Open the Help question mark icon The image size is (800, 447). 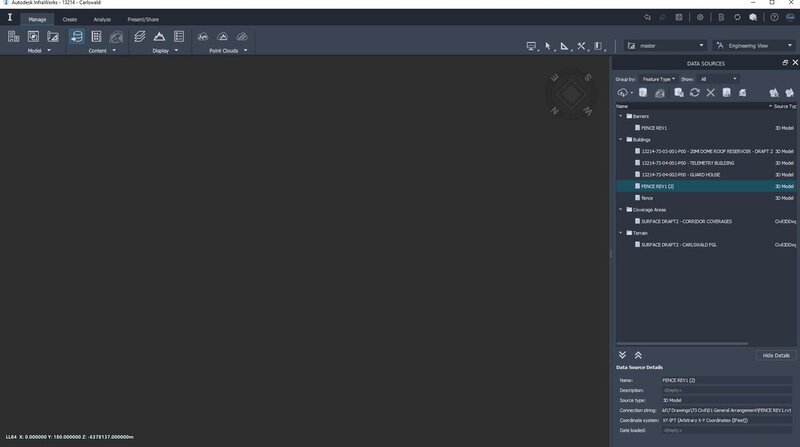point(774,17)
